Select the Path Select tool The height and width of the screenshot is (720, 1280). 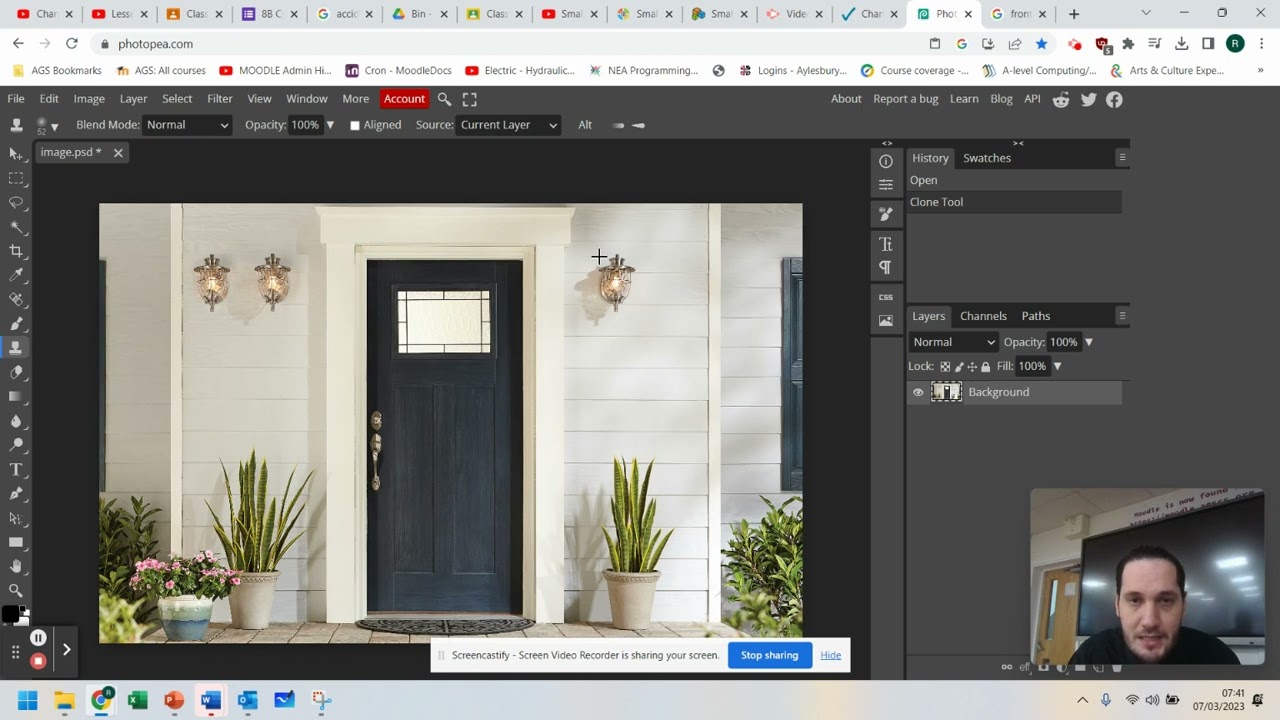(x=16, y=518)
